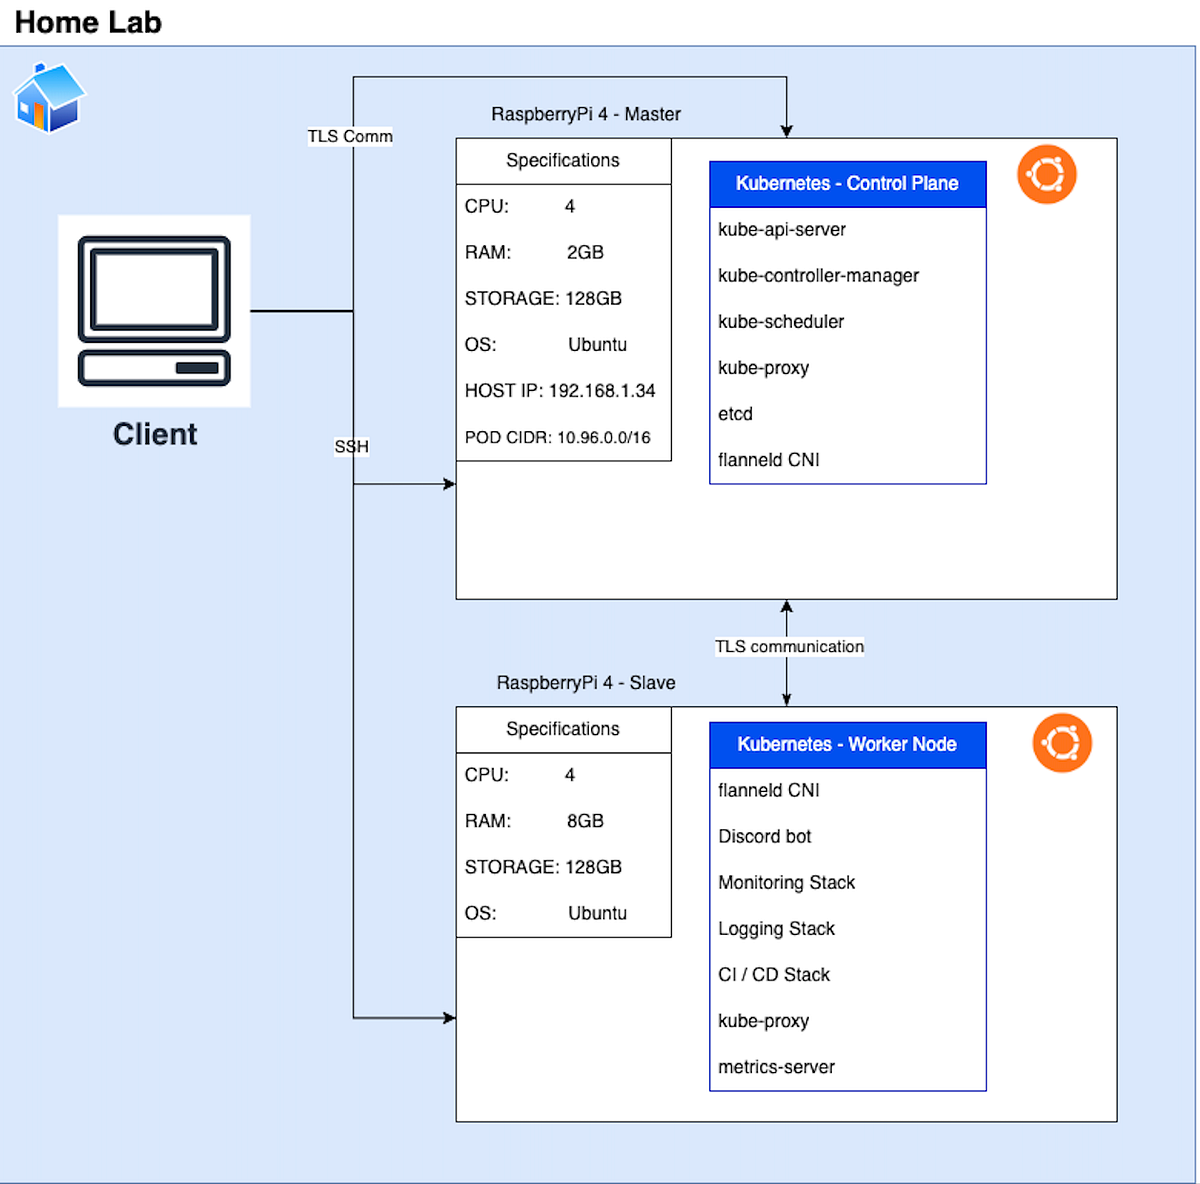Click the RaspberryPi 4 - Slave title
Image resolution: width=1200 pixels, height=1184 pixels.
coord(585,682)
